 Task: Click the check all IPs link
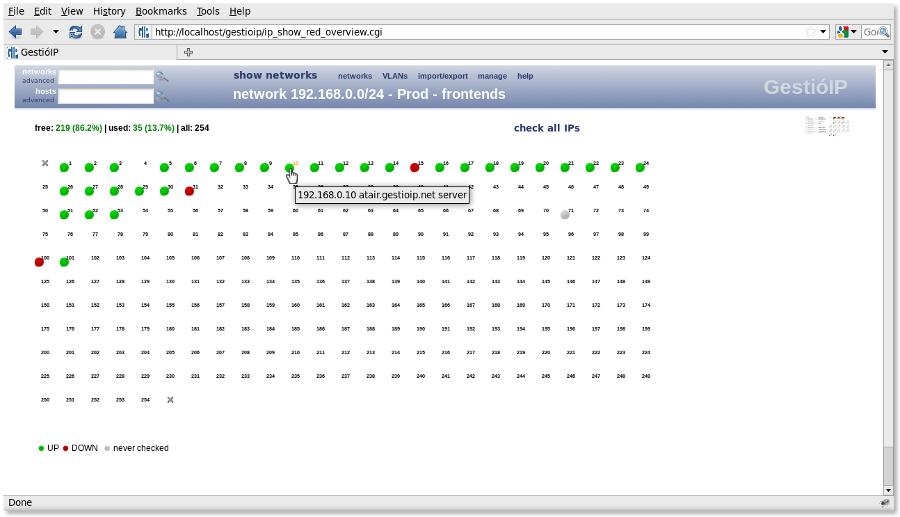(x=546, y=128)
